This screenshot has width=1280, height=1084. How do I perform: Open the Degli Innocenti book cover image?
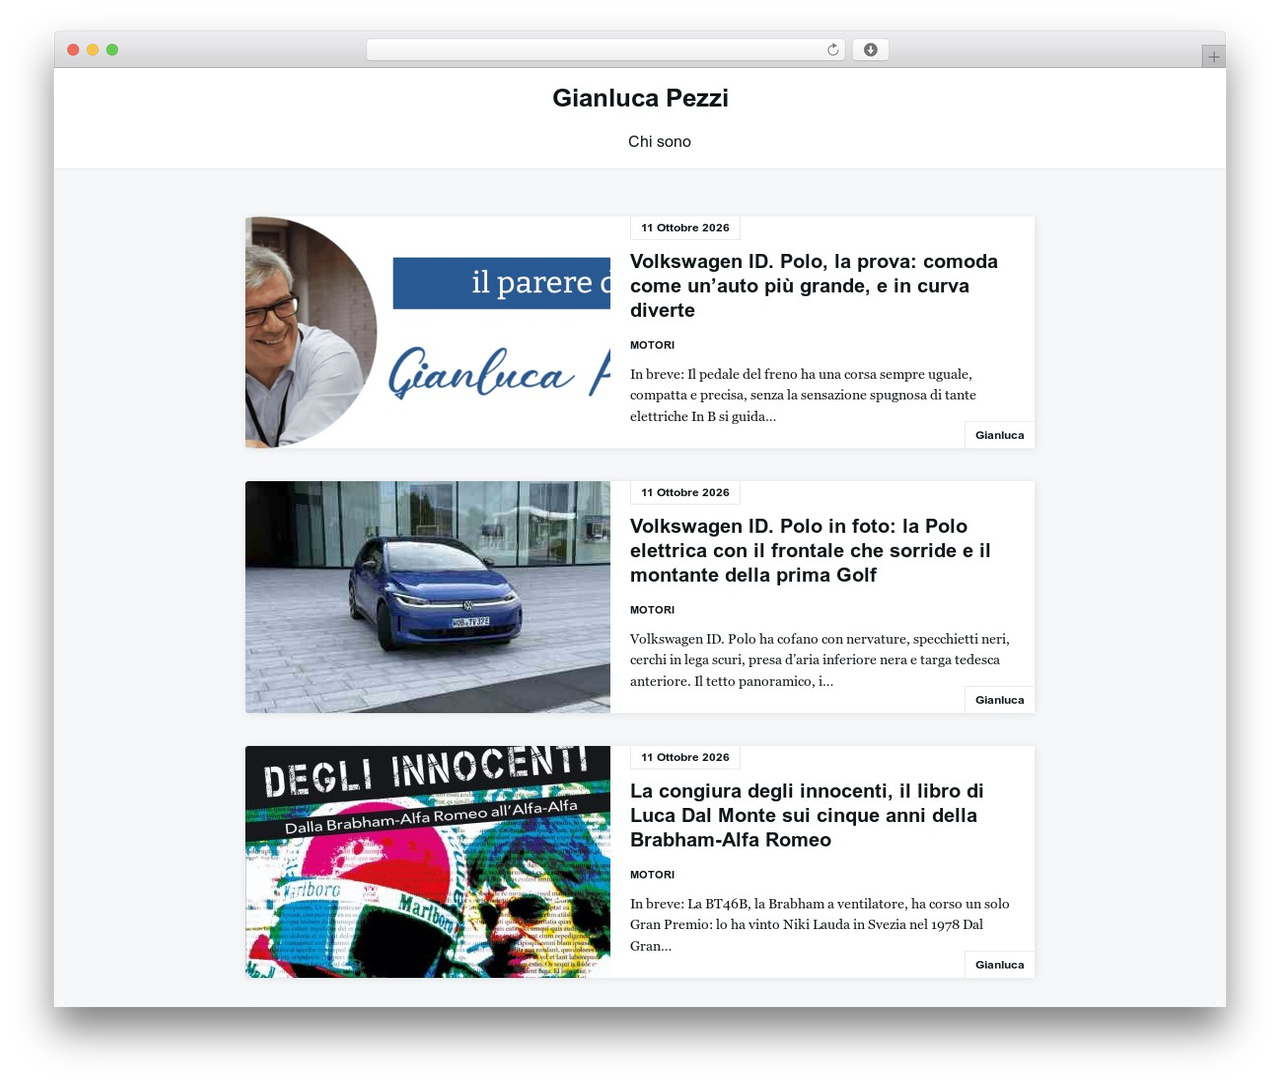pos(428,862)
